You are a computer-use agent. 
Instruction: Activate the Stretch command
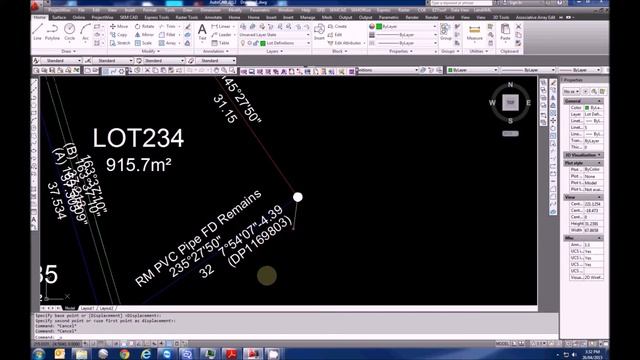[x=120, y=43]
